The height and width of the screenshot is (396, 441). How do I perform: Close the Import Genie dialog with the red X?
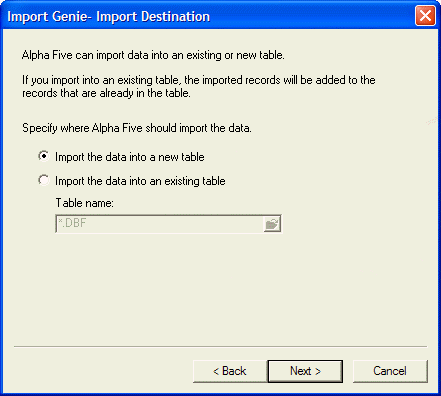coord(425,16)
